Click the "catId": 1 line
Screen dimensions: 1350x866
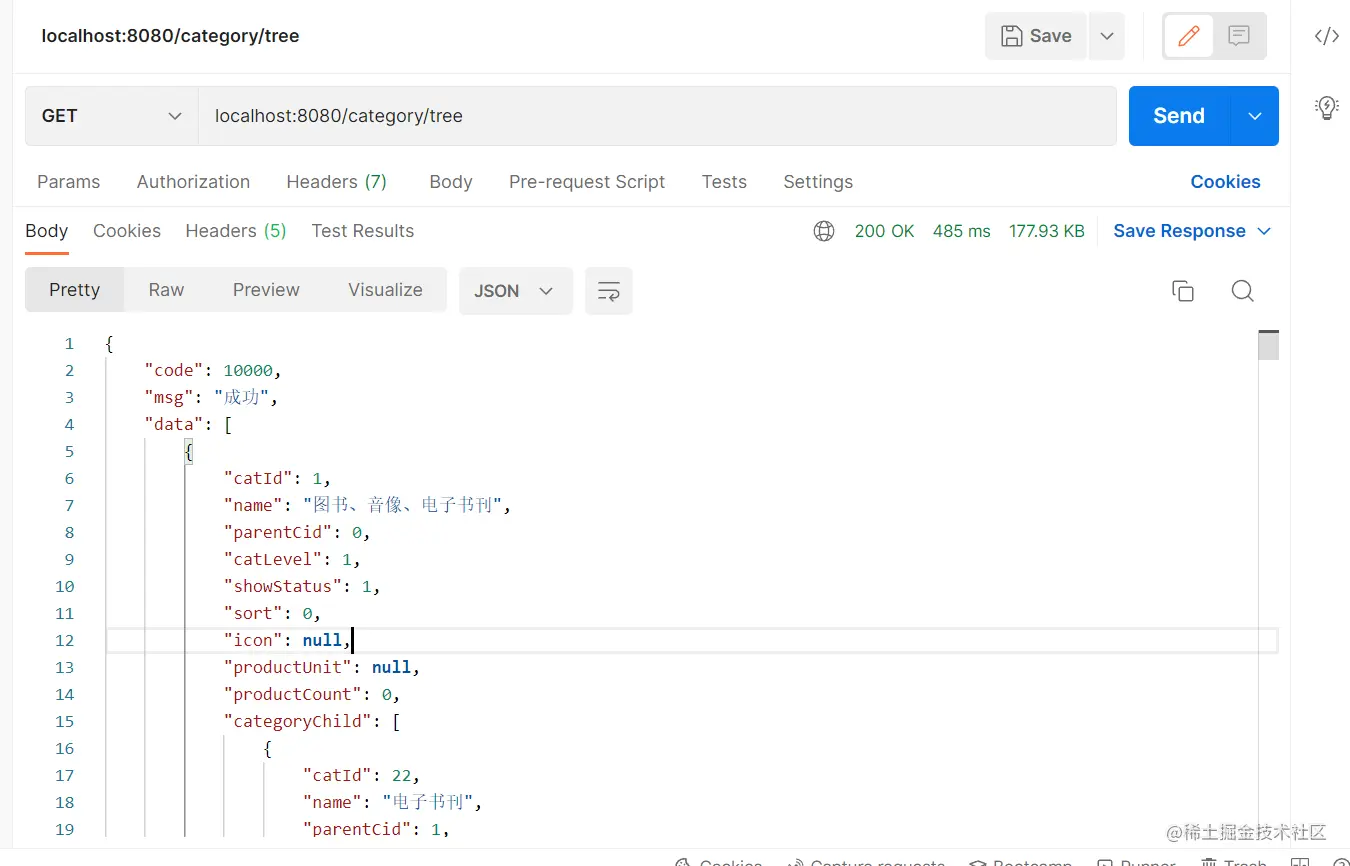[277, 479]
